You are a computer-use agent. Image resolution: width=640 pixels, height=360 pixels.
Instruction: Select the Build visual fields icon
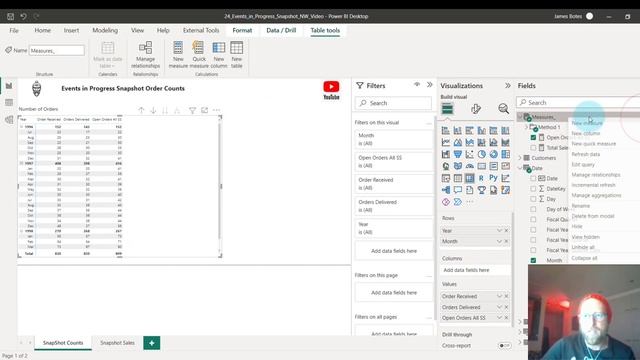tap(447, 109)
